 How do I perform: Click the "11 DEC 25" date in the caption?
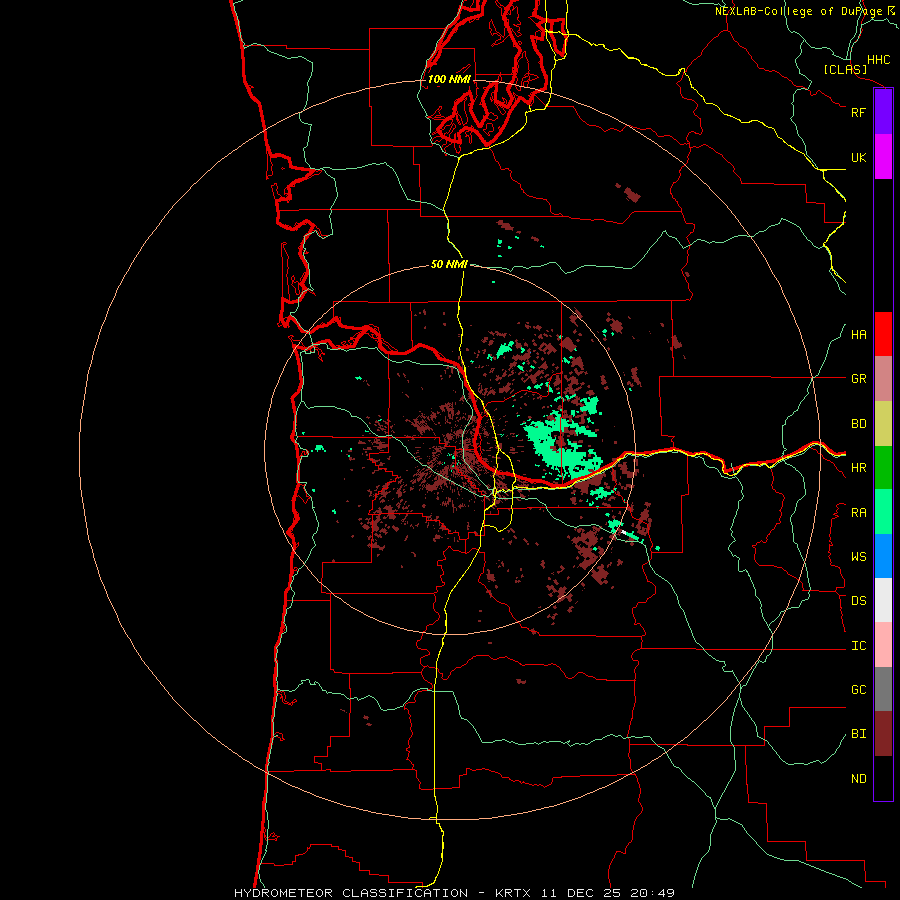click(581, 893)
